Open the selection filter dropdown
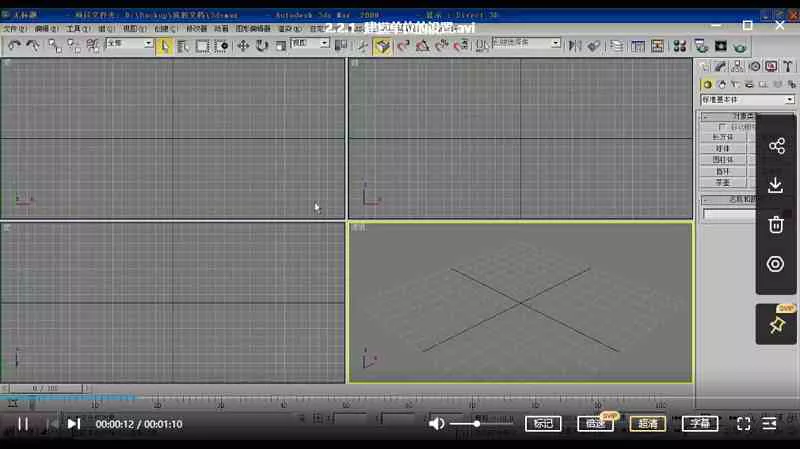The width and height of the screenshot is (800, 449). click(129, 45)
